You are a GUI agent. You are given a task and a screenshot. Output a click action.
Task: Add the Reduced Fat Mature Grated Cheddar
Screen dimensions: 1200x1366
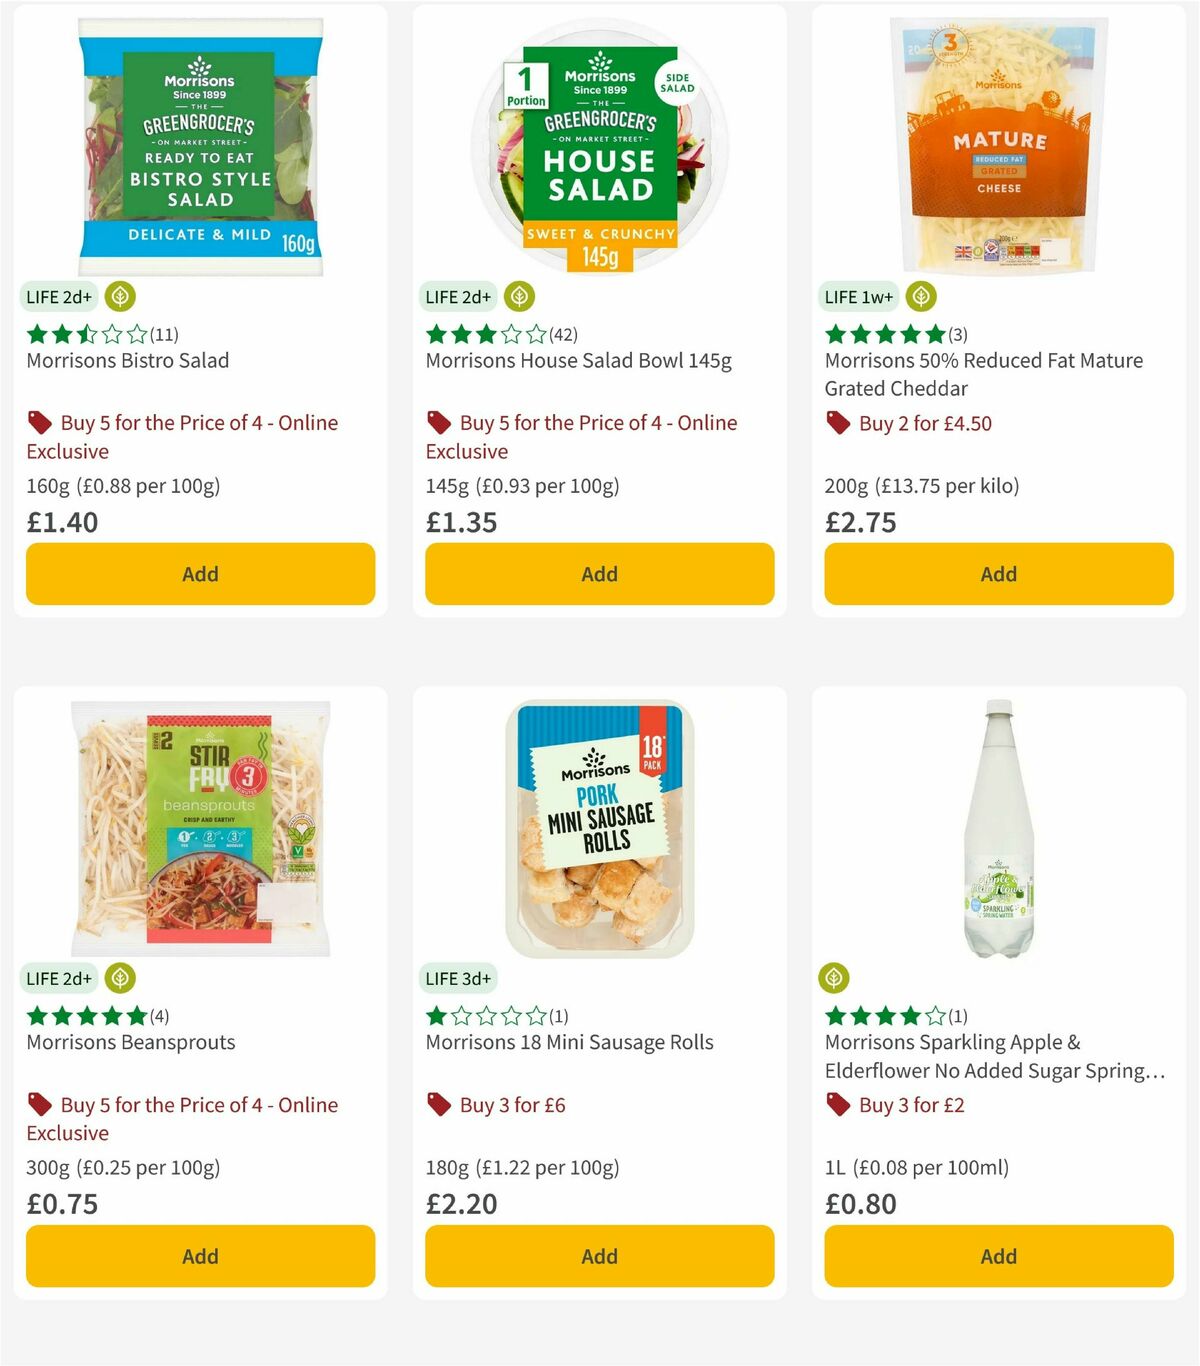point(998,574)
